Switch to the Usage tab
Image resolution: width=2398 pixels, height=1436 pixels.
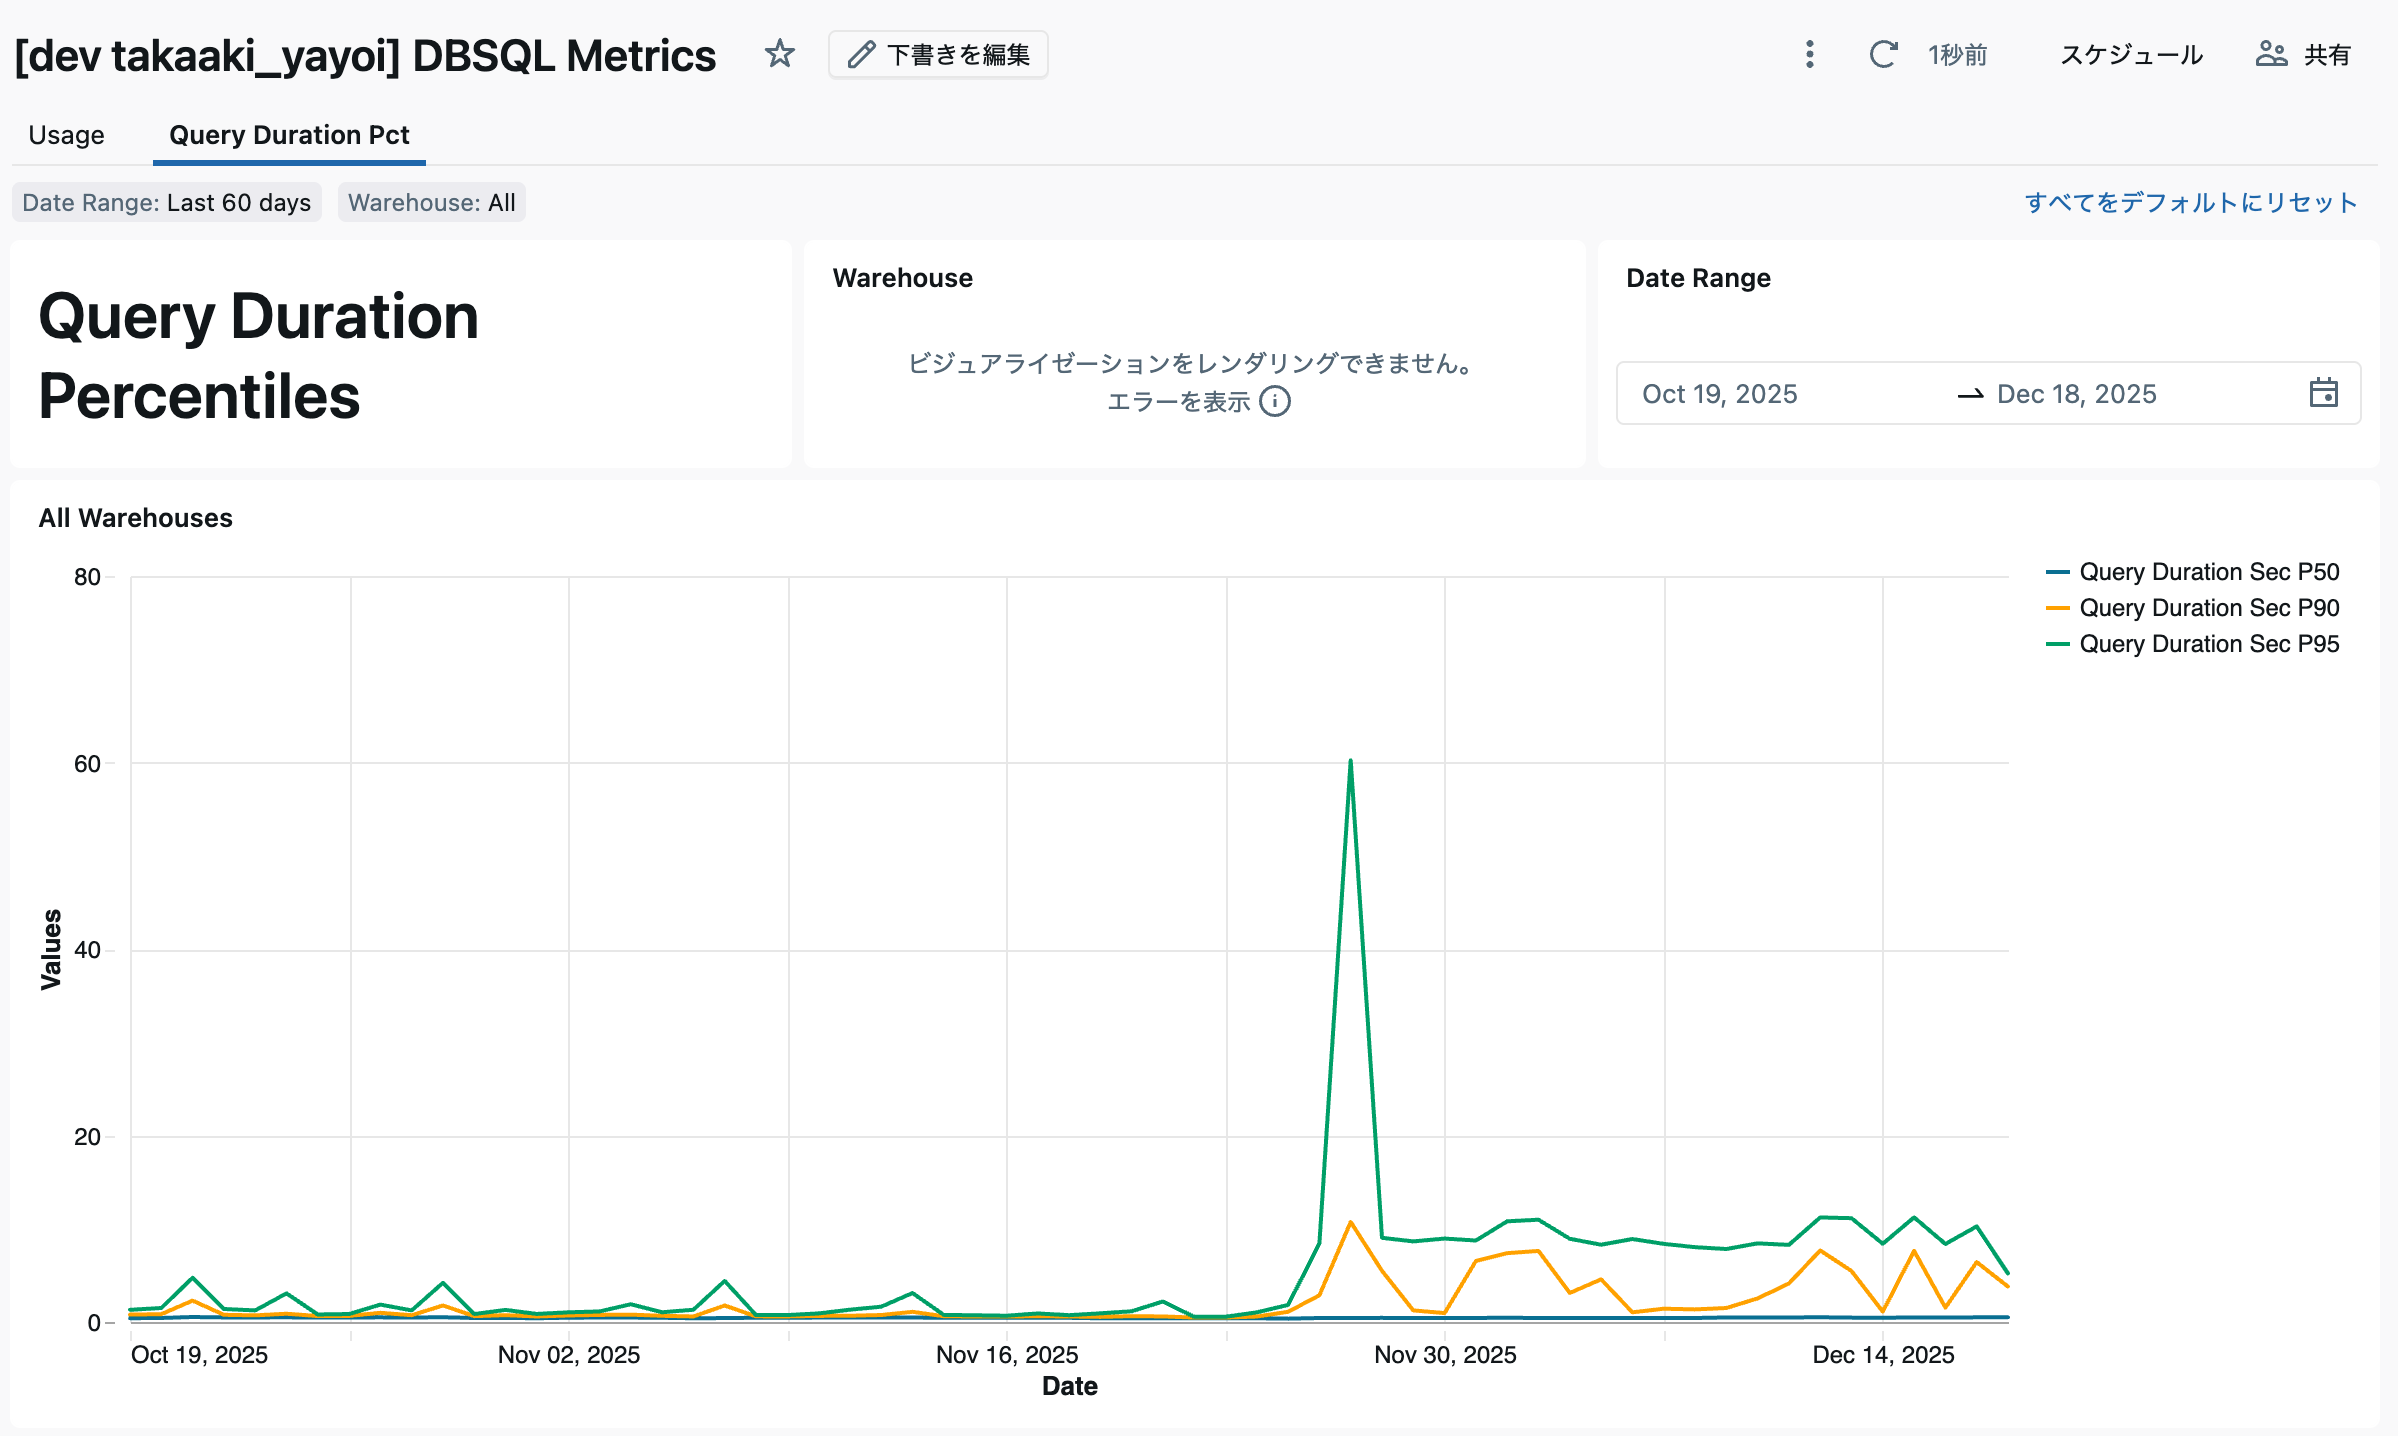coord(66,135)
